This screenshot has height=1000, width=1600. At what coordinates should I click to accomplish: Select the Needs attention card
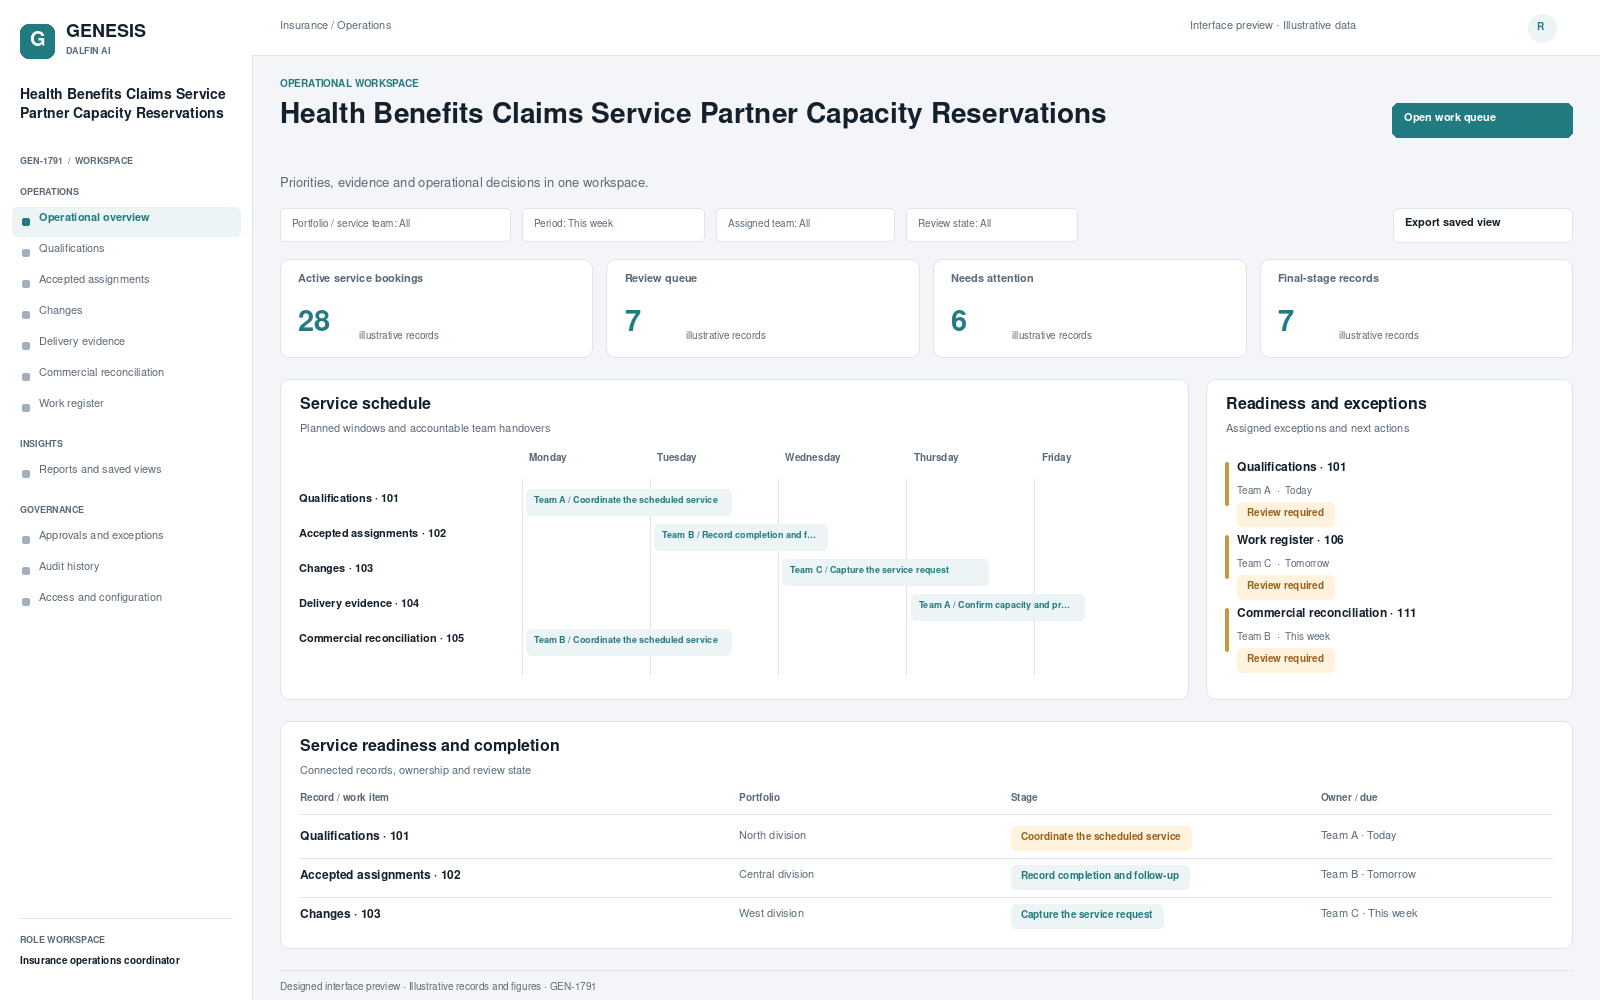[1090, 308]
